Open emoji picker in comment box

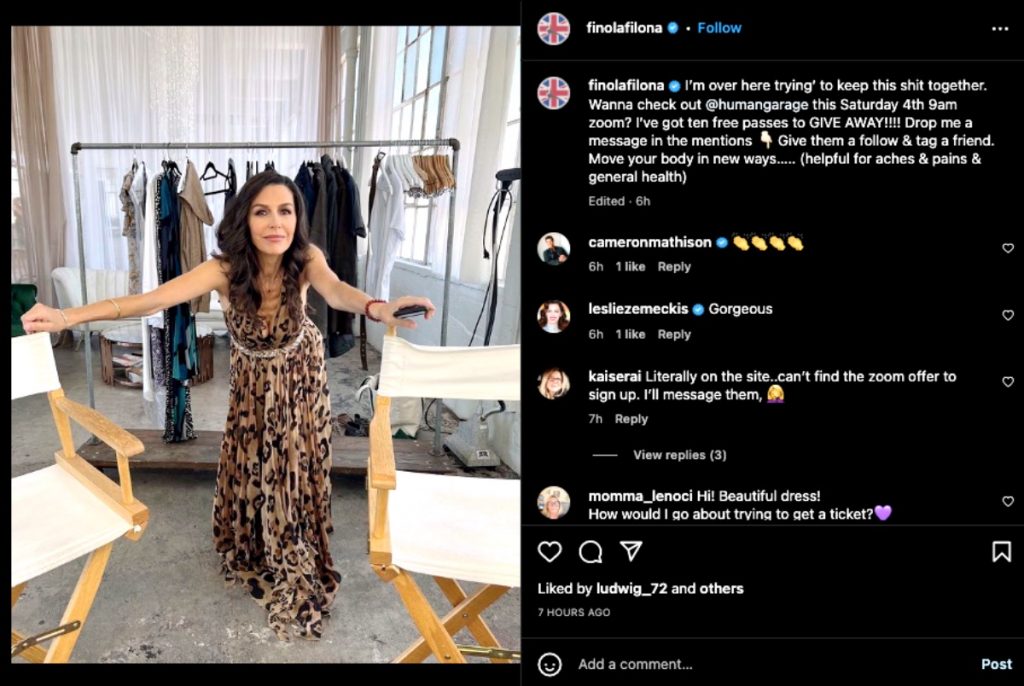pos(550,664)
